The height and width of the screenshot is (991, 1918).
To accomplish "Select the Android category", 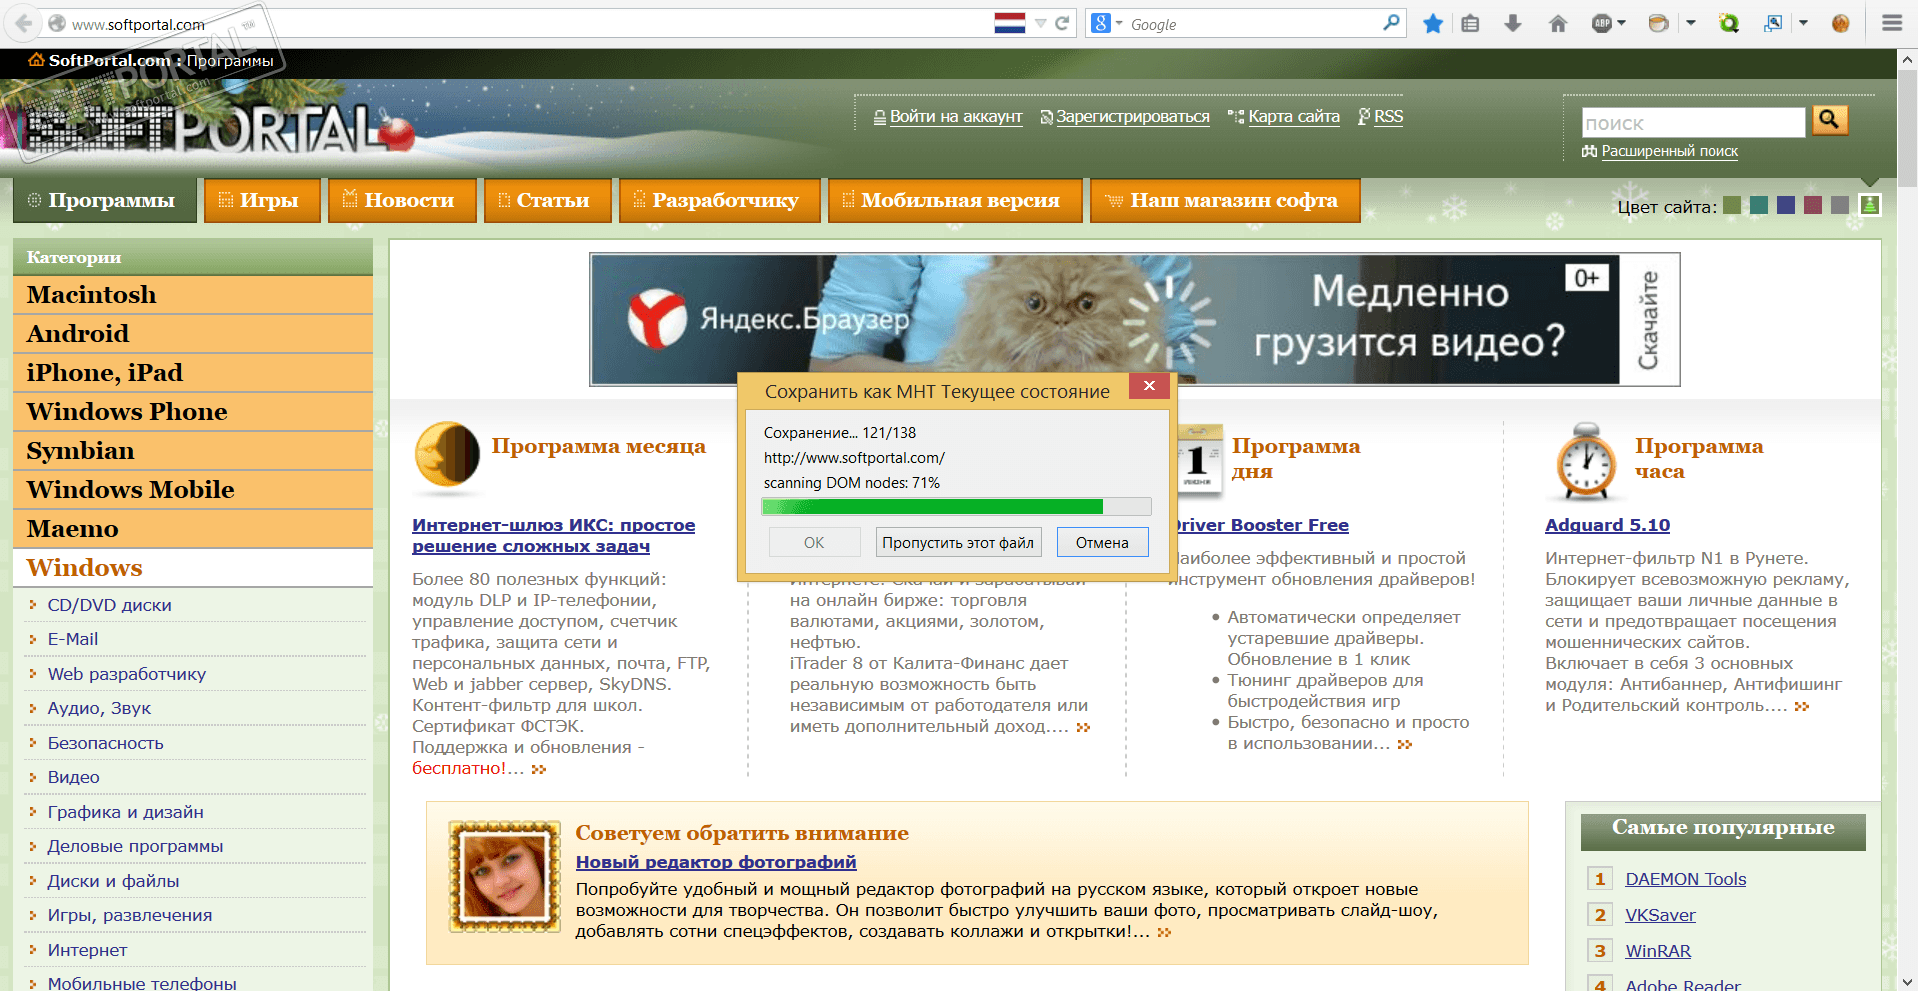I will (x=193, y=334).
